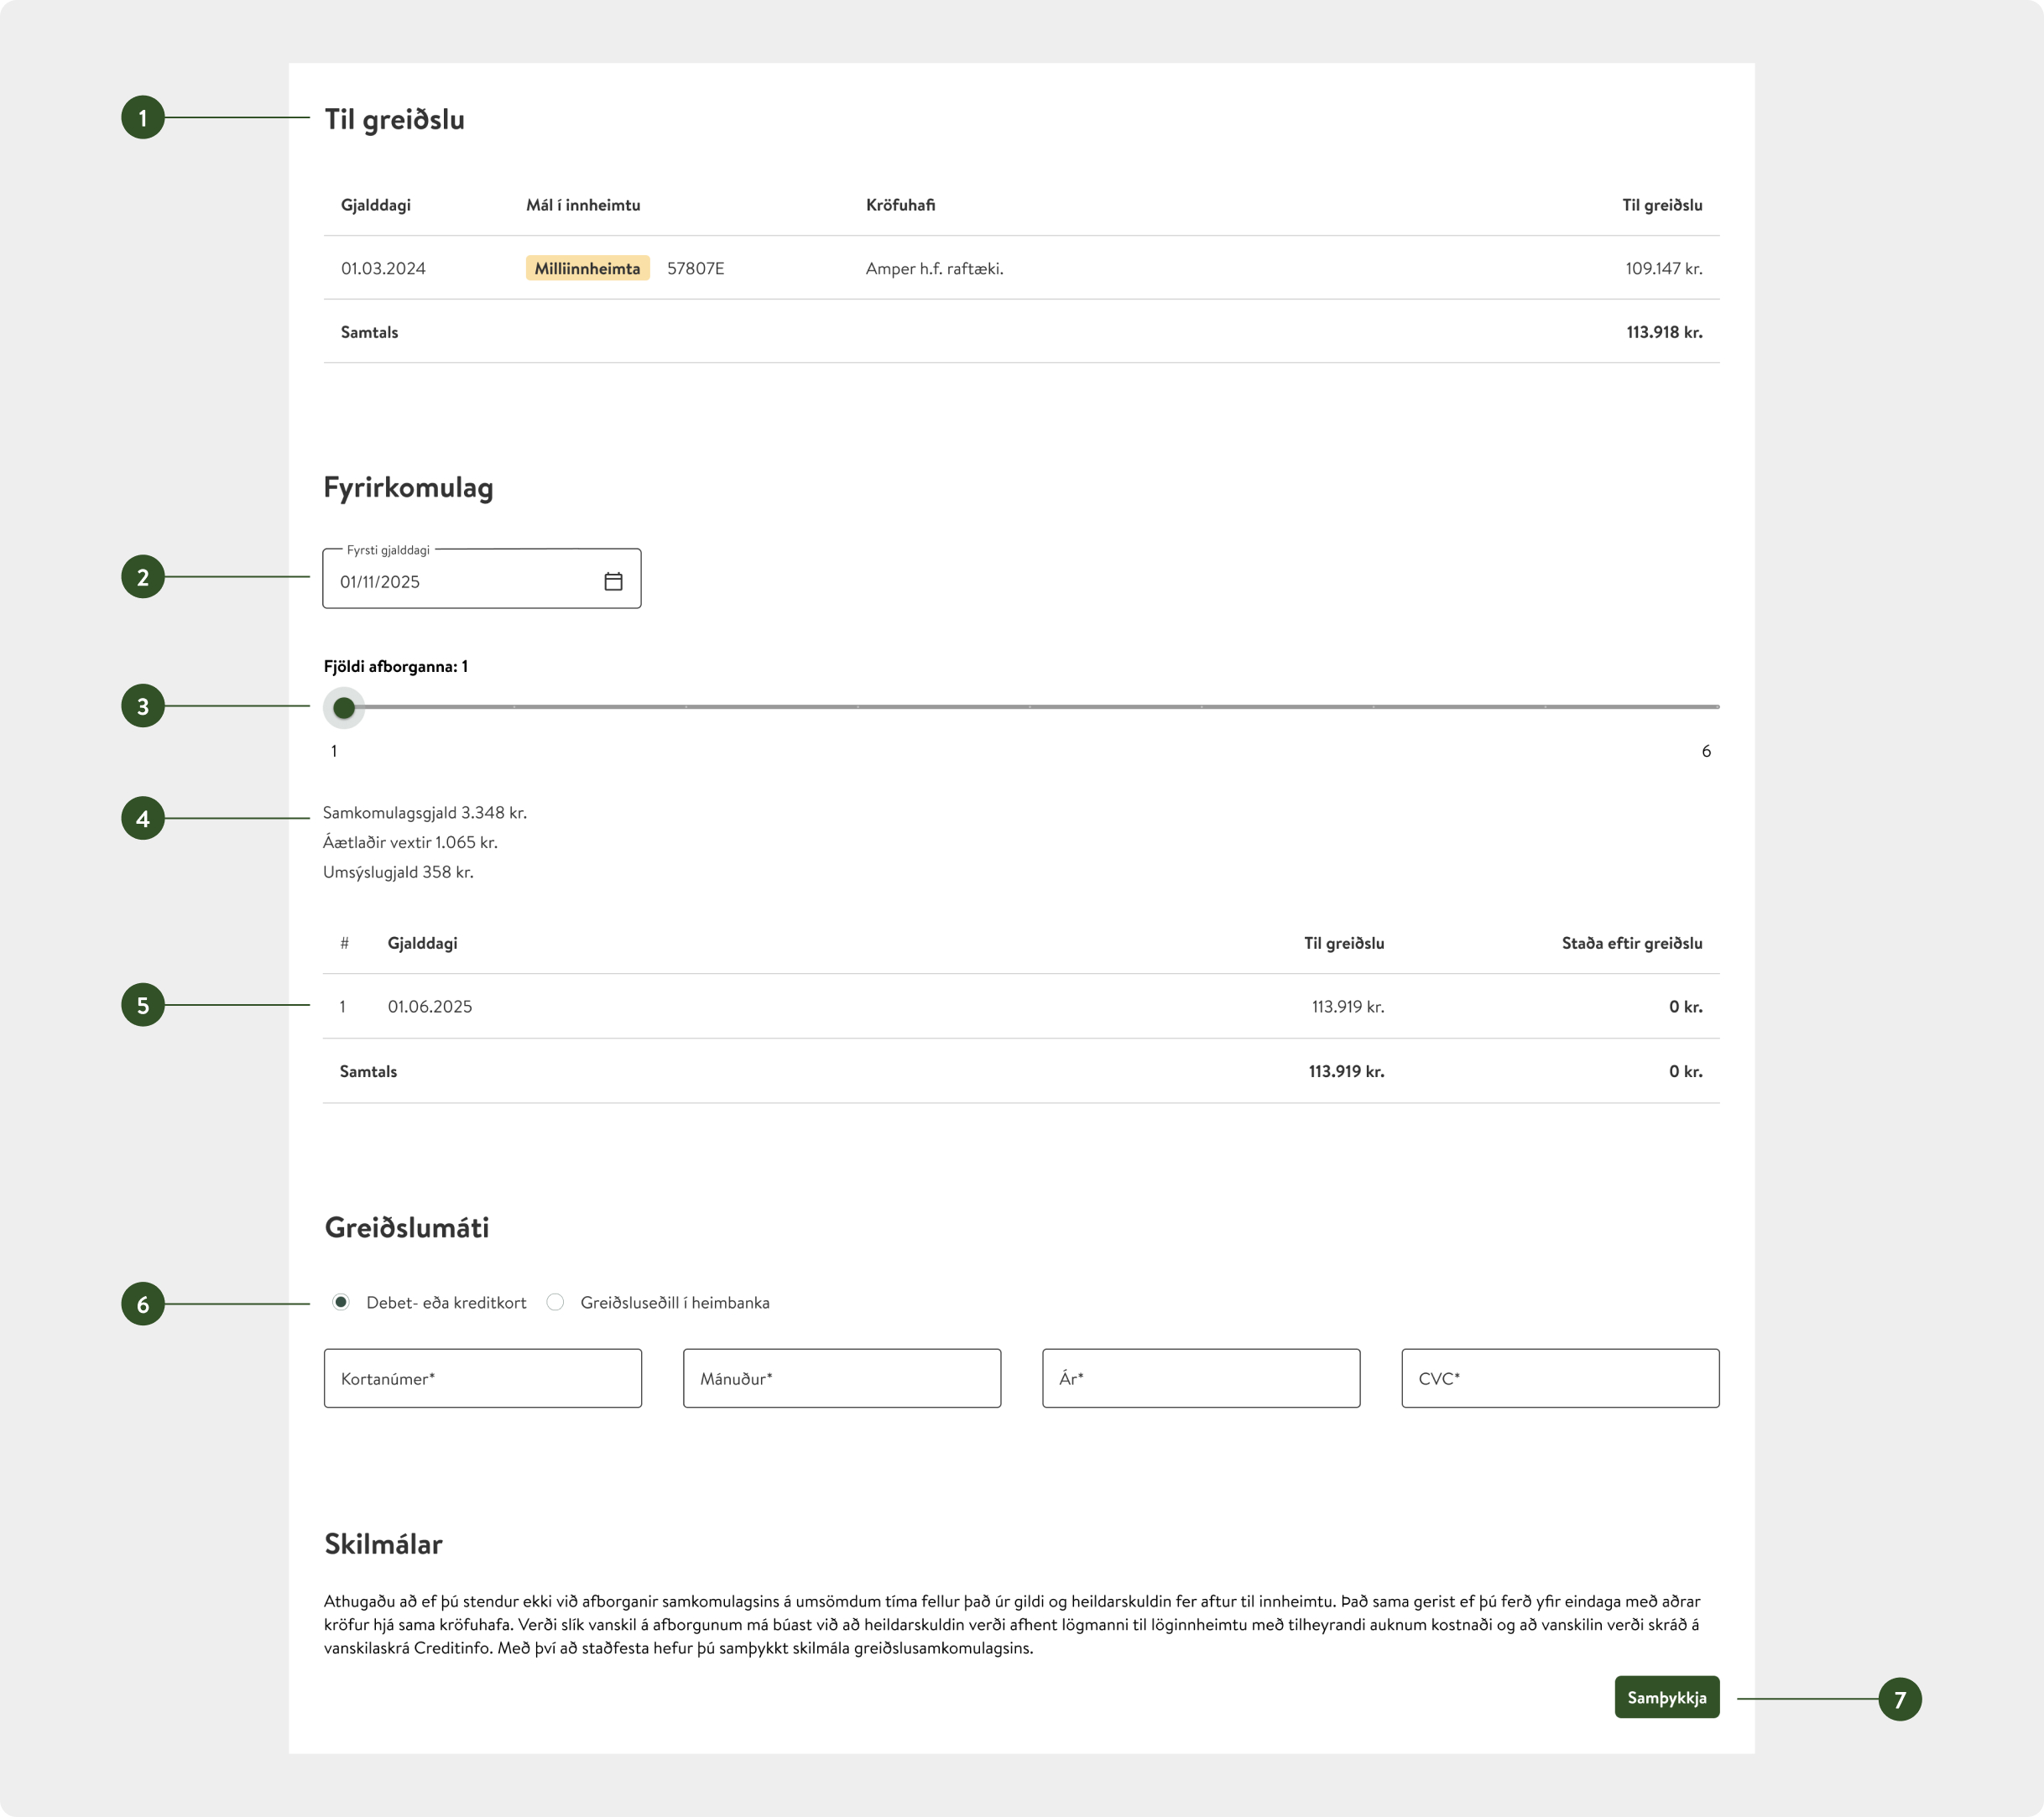Click the Til greiðslu section heading
The image size is (2044, 1817).
point(394,120)
